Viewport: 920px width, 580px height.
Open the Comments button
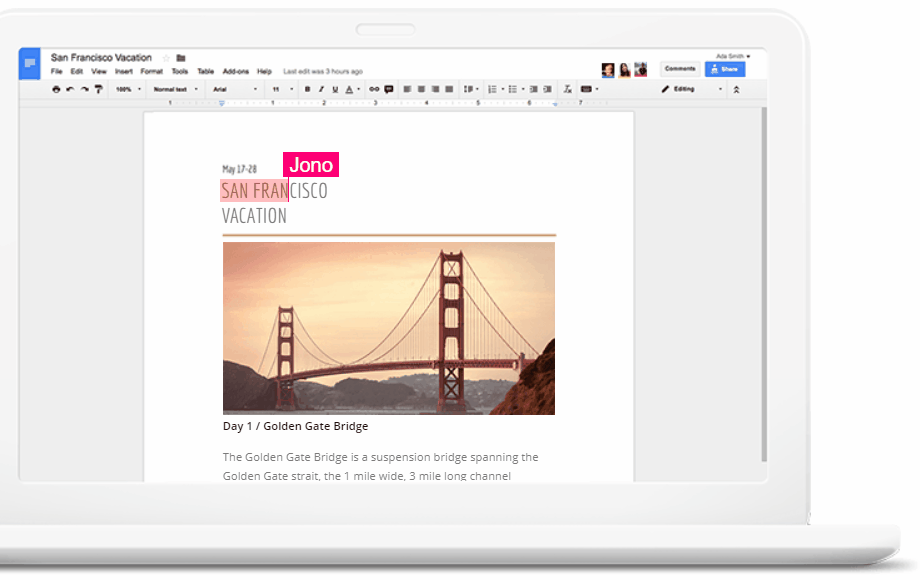pos(680,69)
